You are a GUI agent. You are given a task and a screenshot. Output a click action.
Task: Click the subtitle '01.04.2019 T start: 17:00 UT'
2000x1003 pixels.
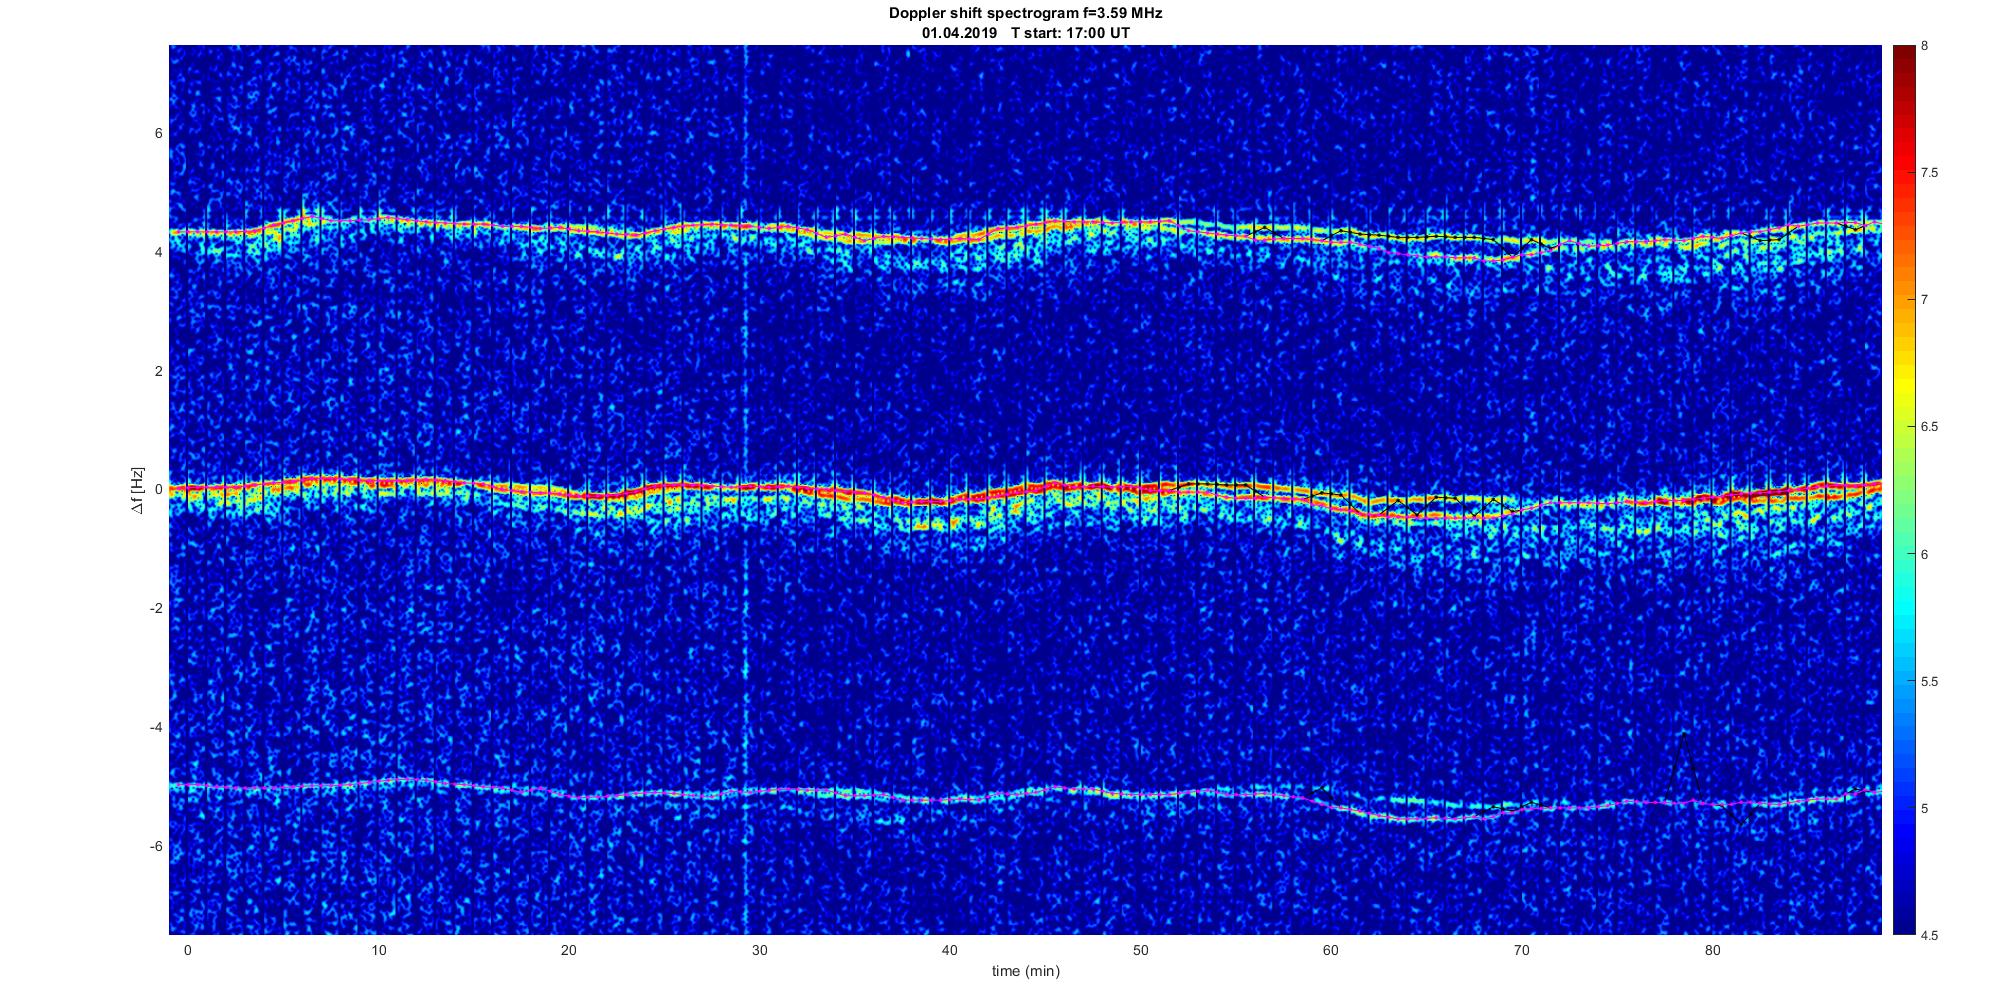[1025, 33]
